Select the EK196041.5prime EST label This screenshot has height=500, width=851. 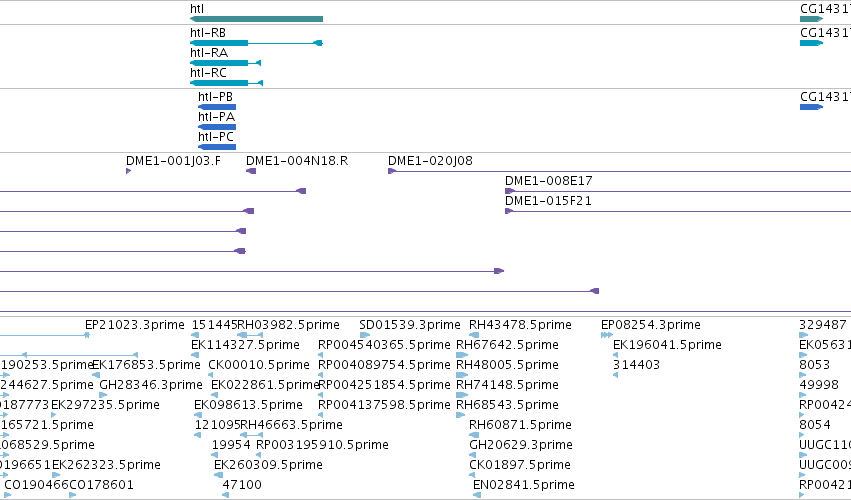(x=667, y=345)
